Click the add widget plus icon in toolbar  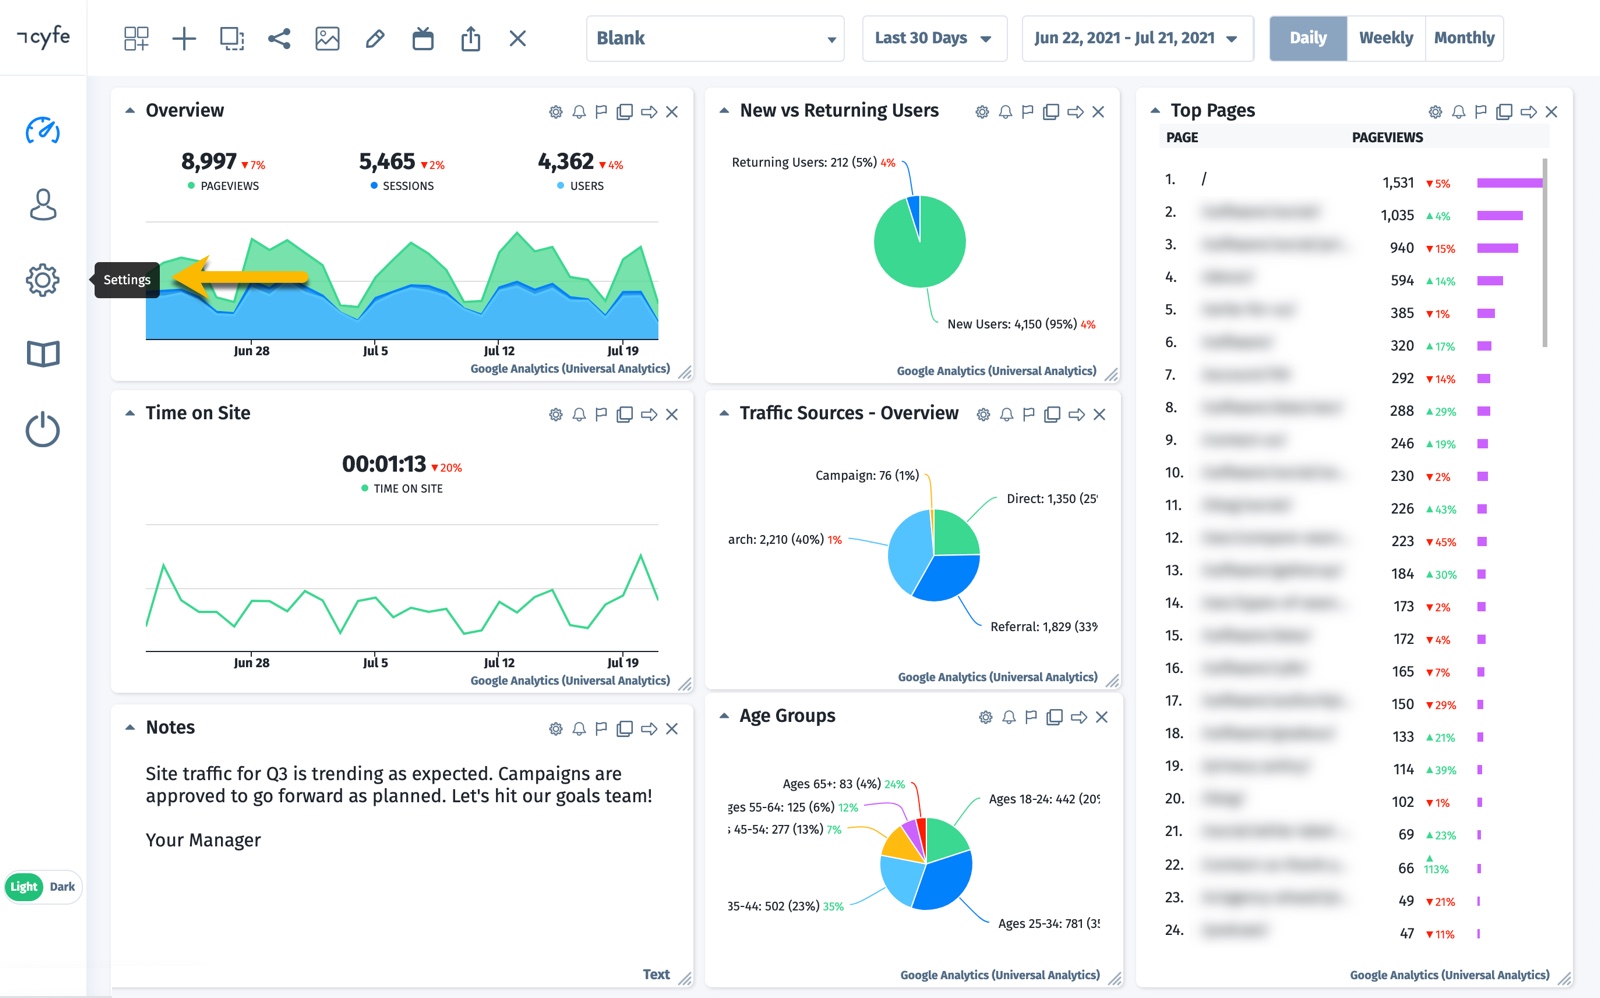click(184, 39)
